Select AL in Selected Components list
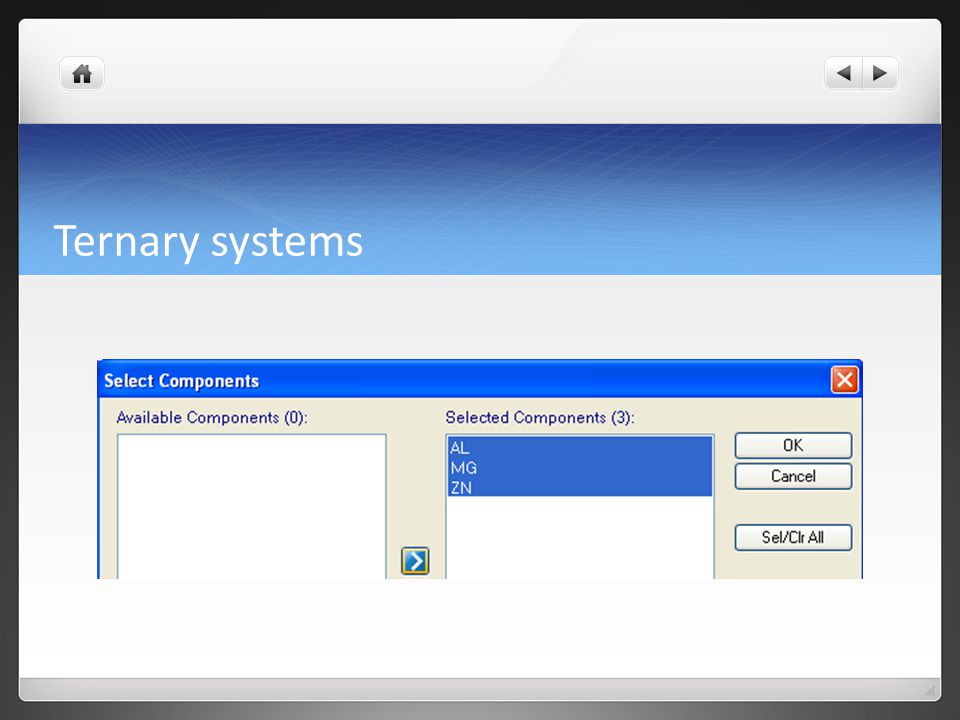 coord(580,447)
